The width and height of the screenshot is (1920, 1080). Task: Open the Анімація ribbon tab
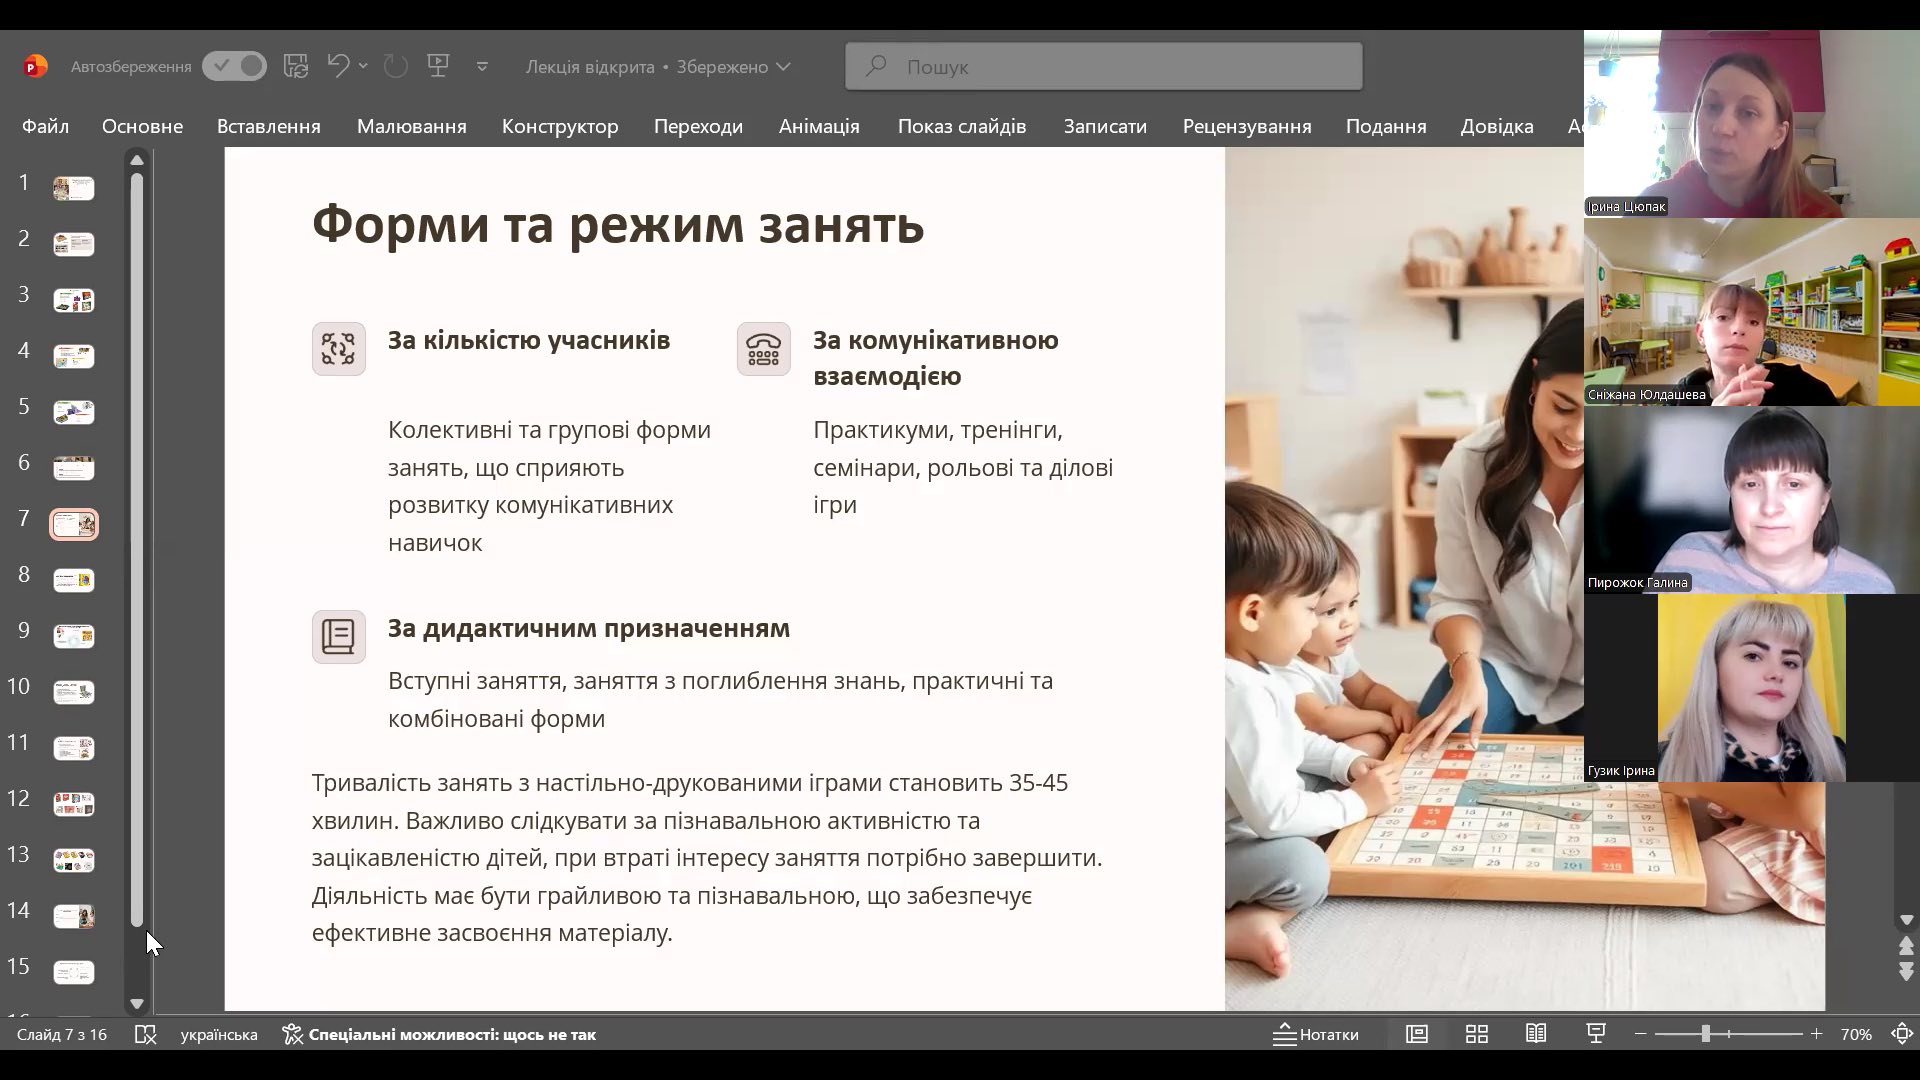click(x=819, y=126)
